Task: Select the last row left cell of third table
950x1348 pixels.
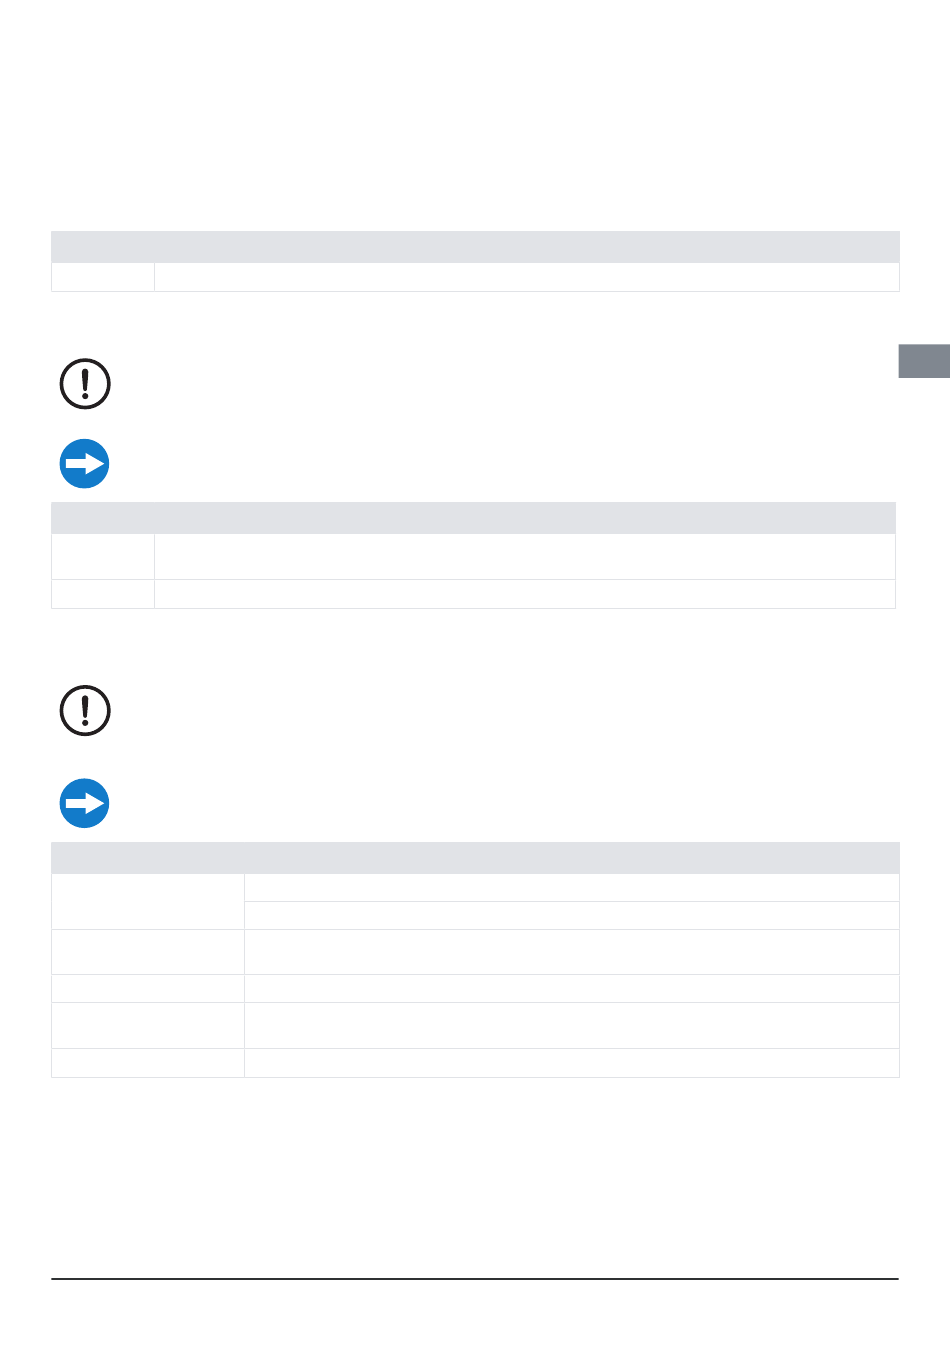Action: tap(148, 1063)
